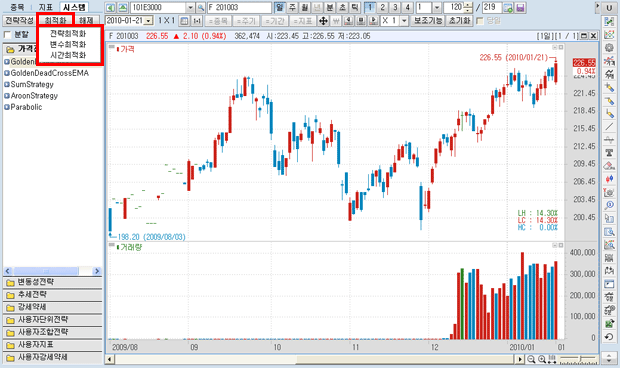Choose 시간최적화 from the menu
This screenshot has height=368, width=620.
coord(68,55)
